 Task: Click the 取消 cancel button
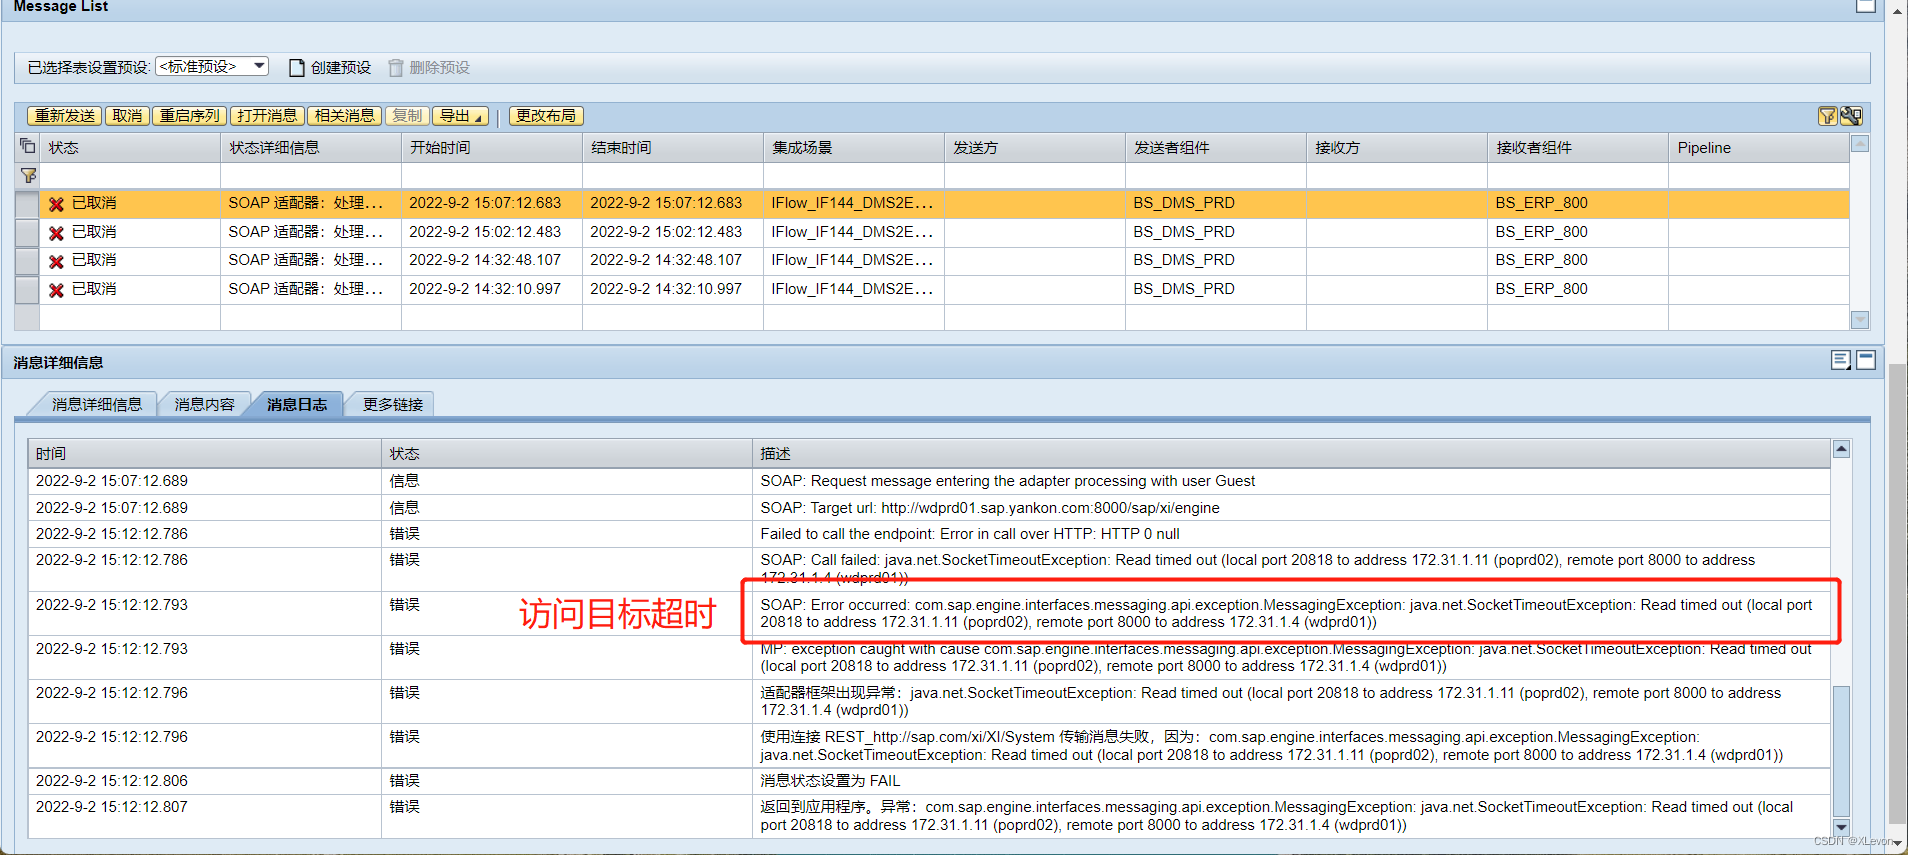(x=127, y=116)
